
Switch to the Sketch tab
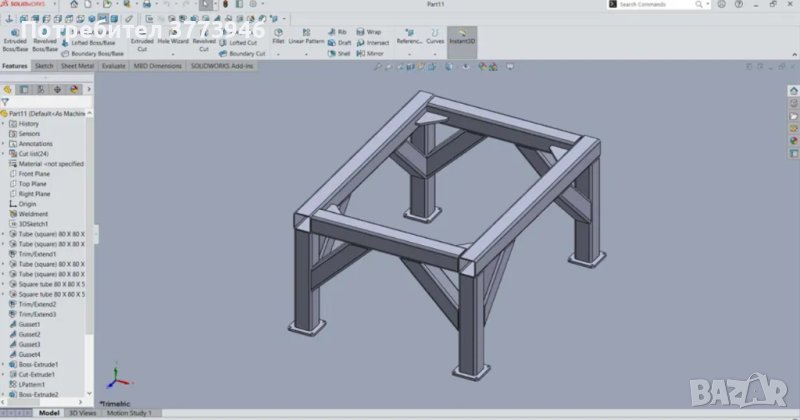(x=44, y=66)
